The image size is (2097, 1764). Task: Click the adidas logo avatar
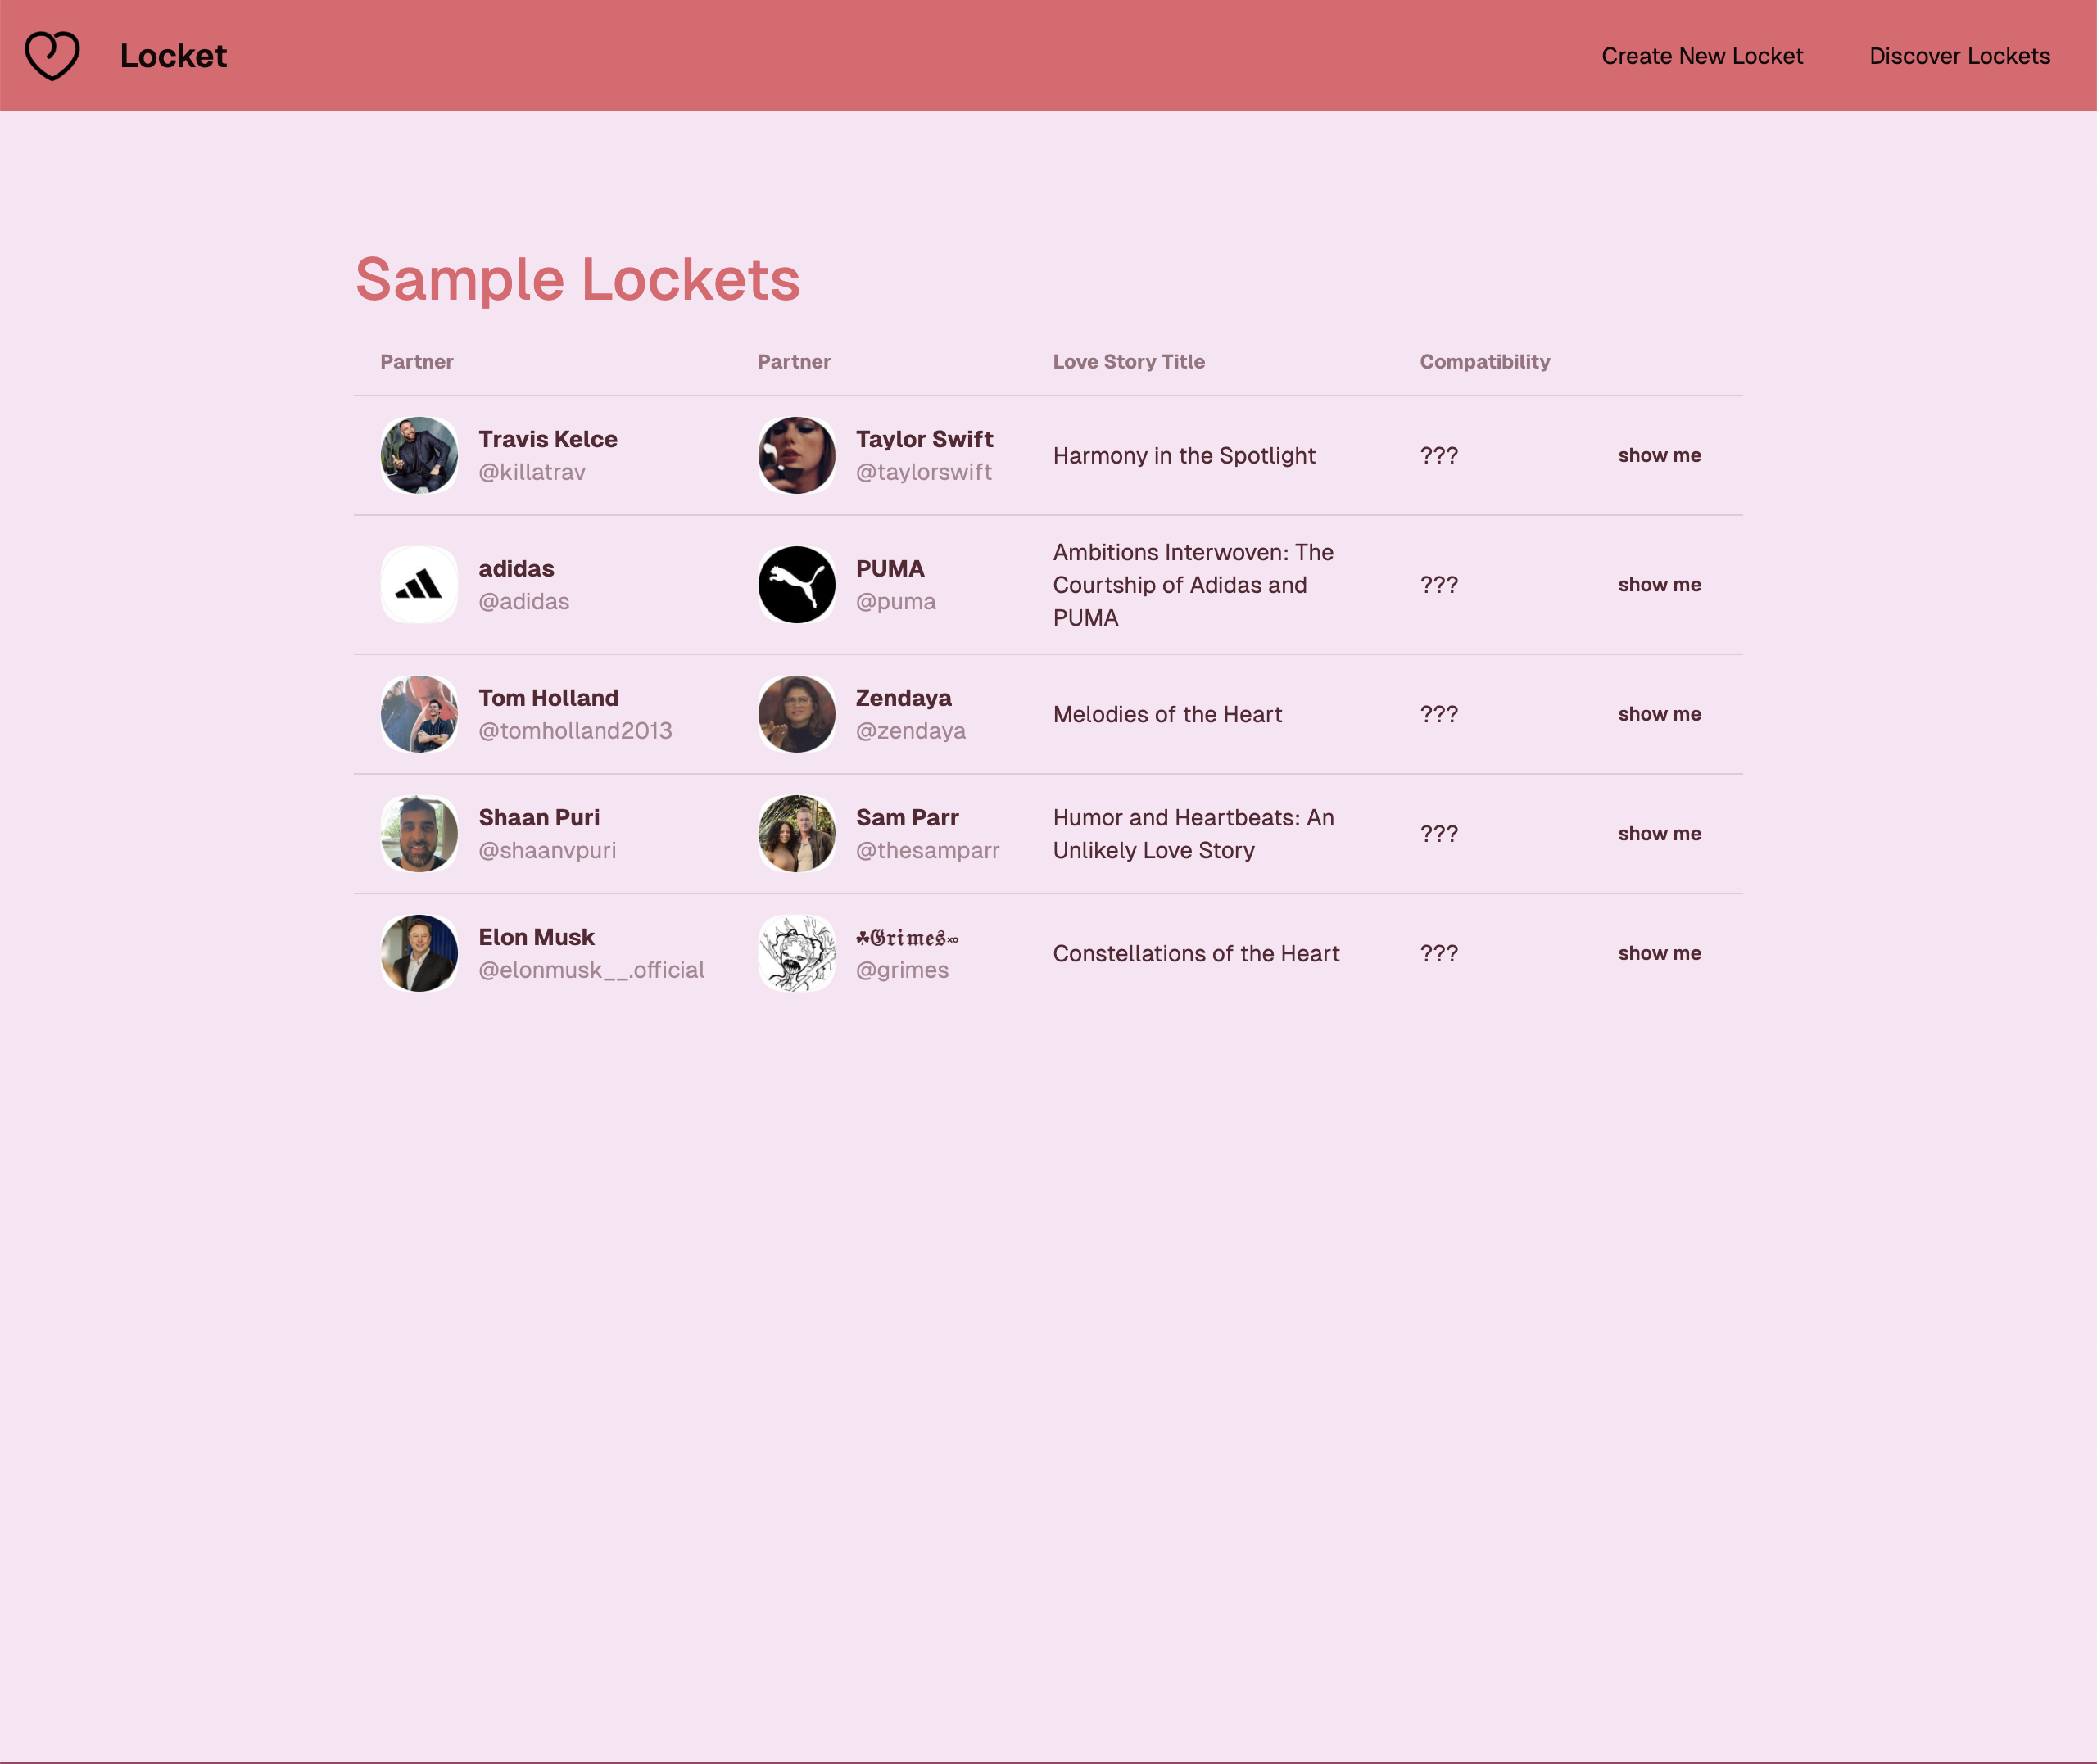pos(419,585)
